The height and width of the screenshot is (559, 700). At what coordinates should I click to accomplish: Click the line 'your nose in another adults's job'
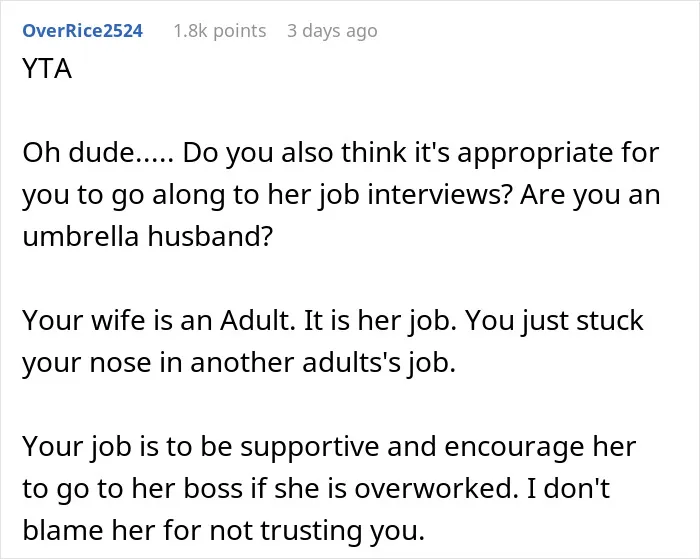(239, 363)
